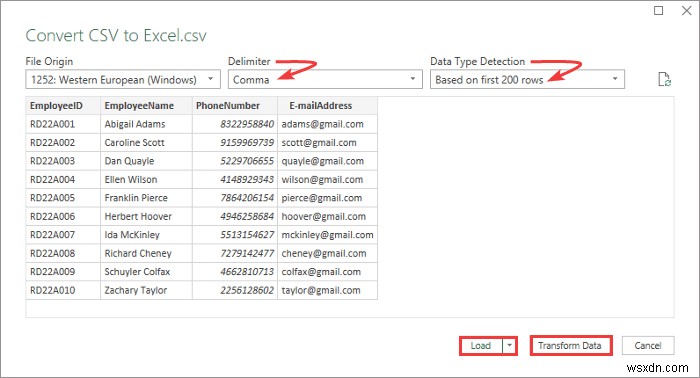Screen dimensions: 700x378
Task: Open the Delimiter Comma dropdown
Action: tap(325, 79)
